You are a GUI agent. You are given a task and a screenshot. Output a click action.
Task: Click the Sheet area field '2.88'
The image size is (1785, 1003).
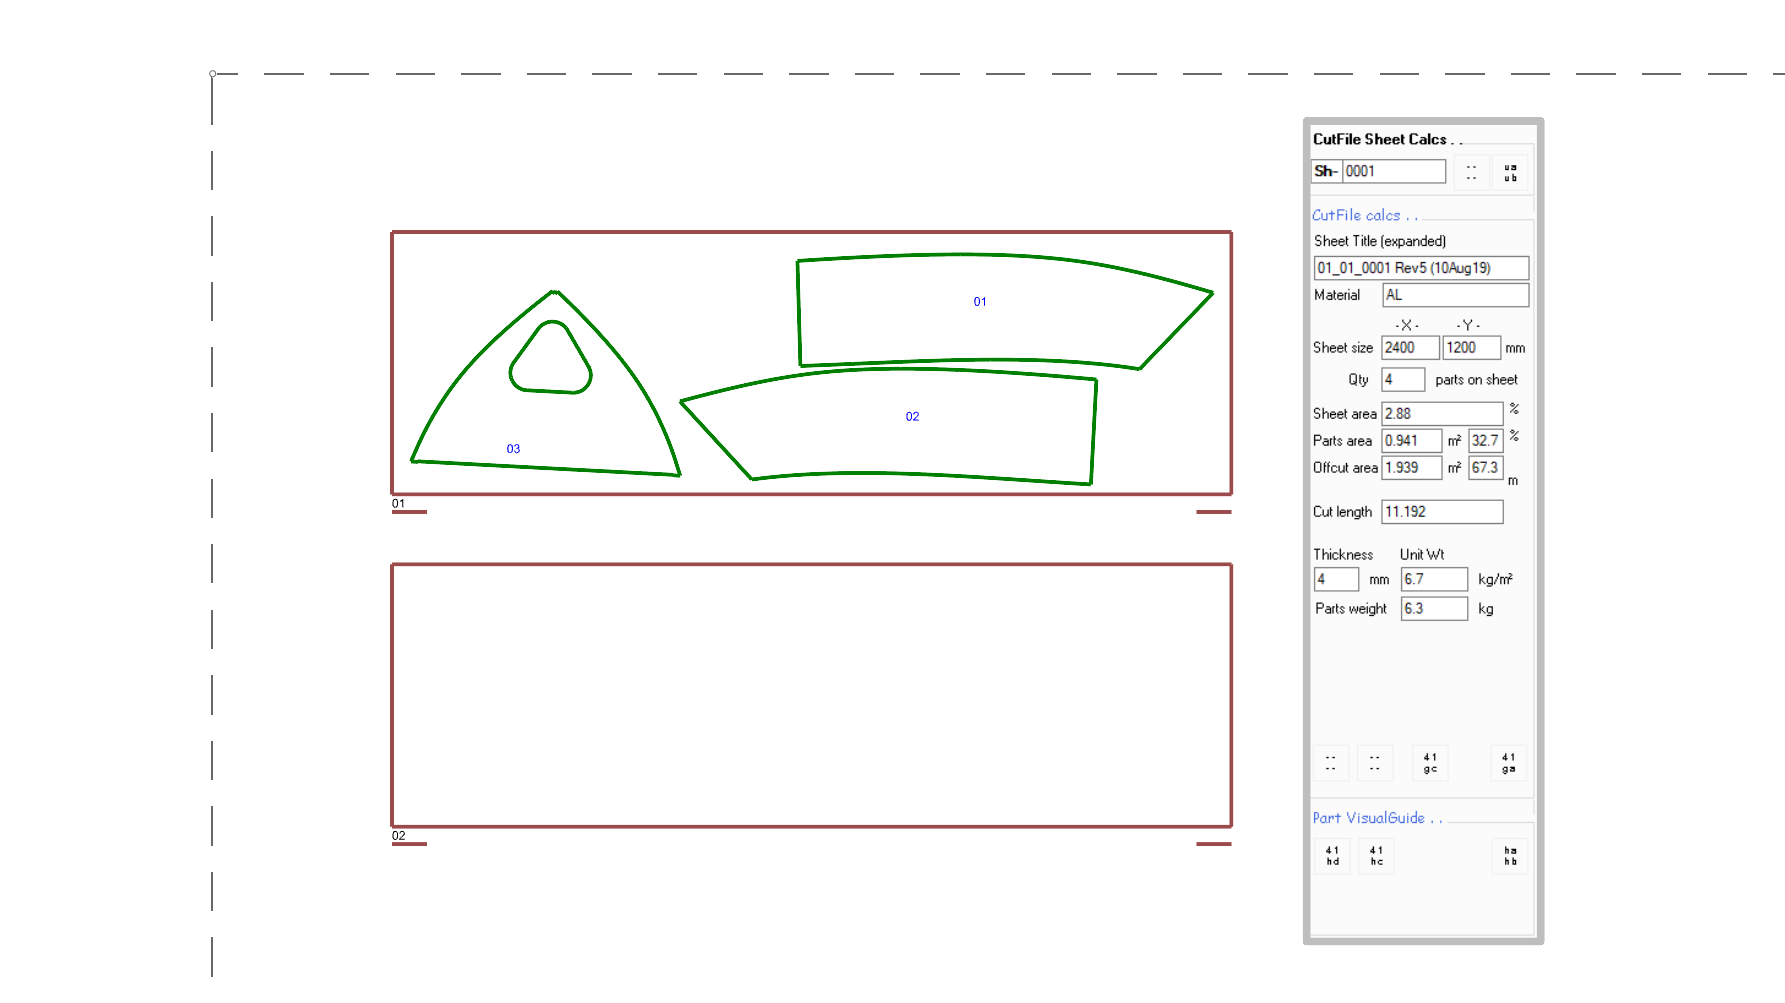(x=1442, y=413)
